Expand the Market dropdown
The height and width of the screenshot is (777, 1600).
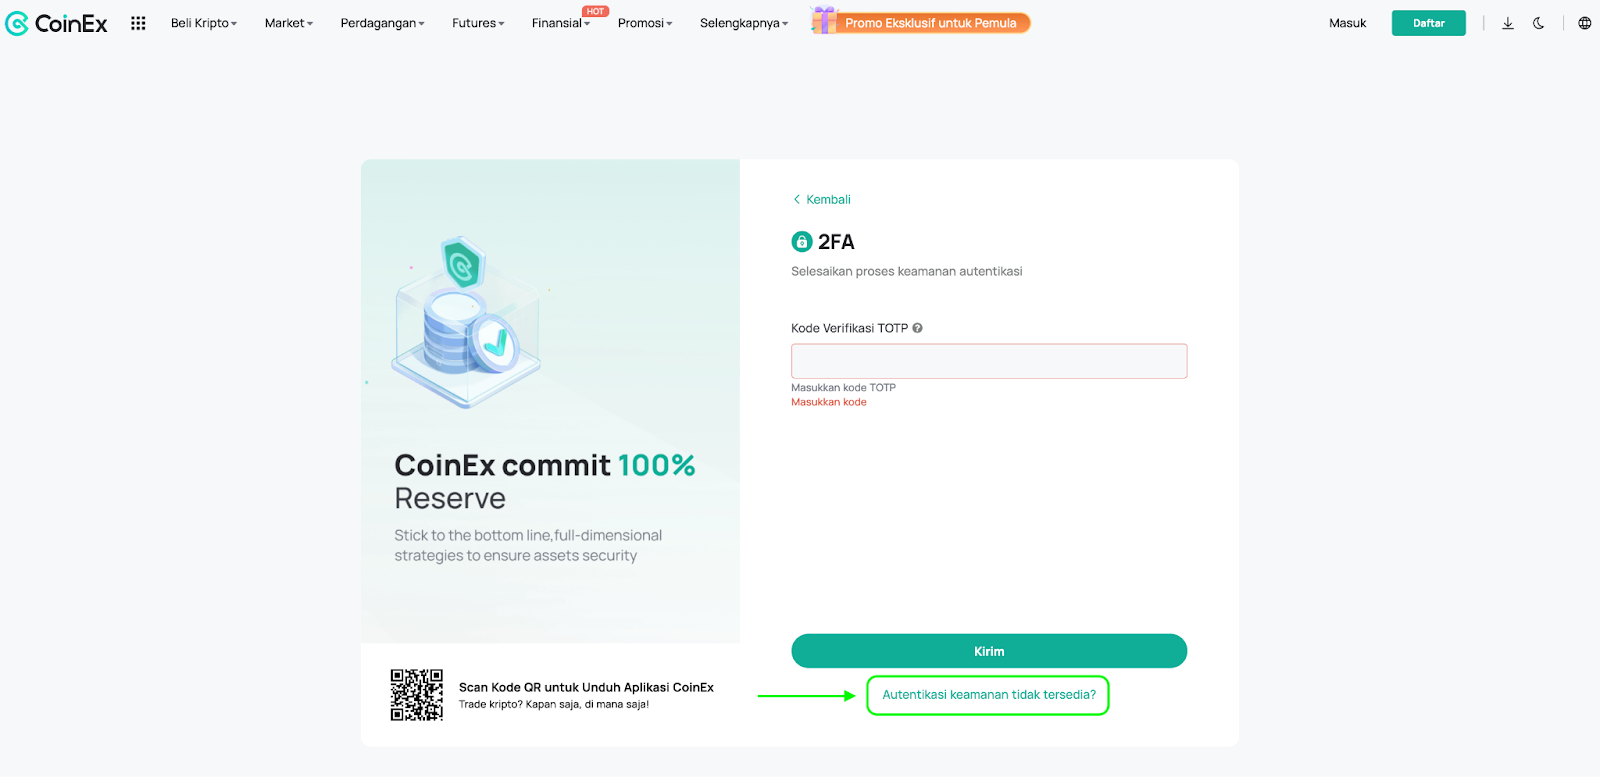click(289, 23)
